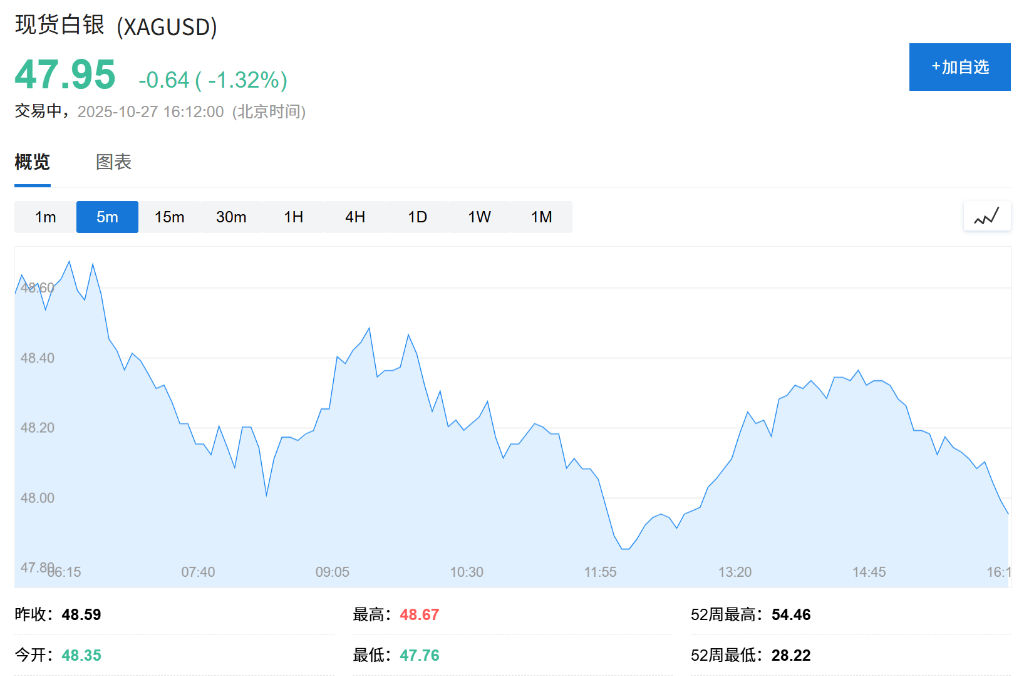
Task: Pick the 4H timeframe
Action: [355, 217]
